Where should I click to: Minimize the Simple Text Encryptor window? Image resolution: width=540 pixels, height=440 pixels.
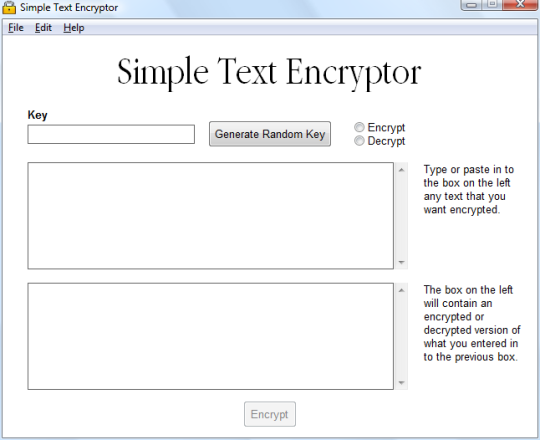(x=471, y=5)
